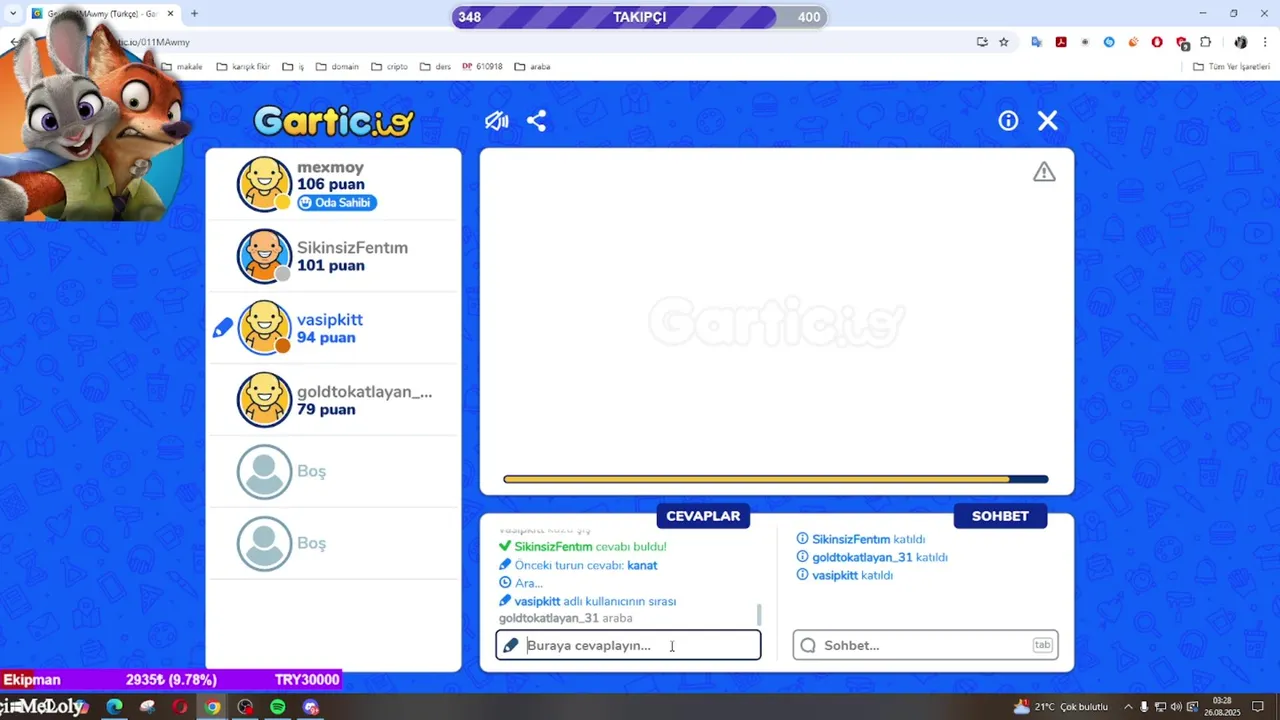Open the 'ders' bookmark folder
Viewport: 1280px width, 720px height.
tap(436, 67)
